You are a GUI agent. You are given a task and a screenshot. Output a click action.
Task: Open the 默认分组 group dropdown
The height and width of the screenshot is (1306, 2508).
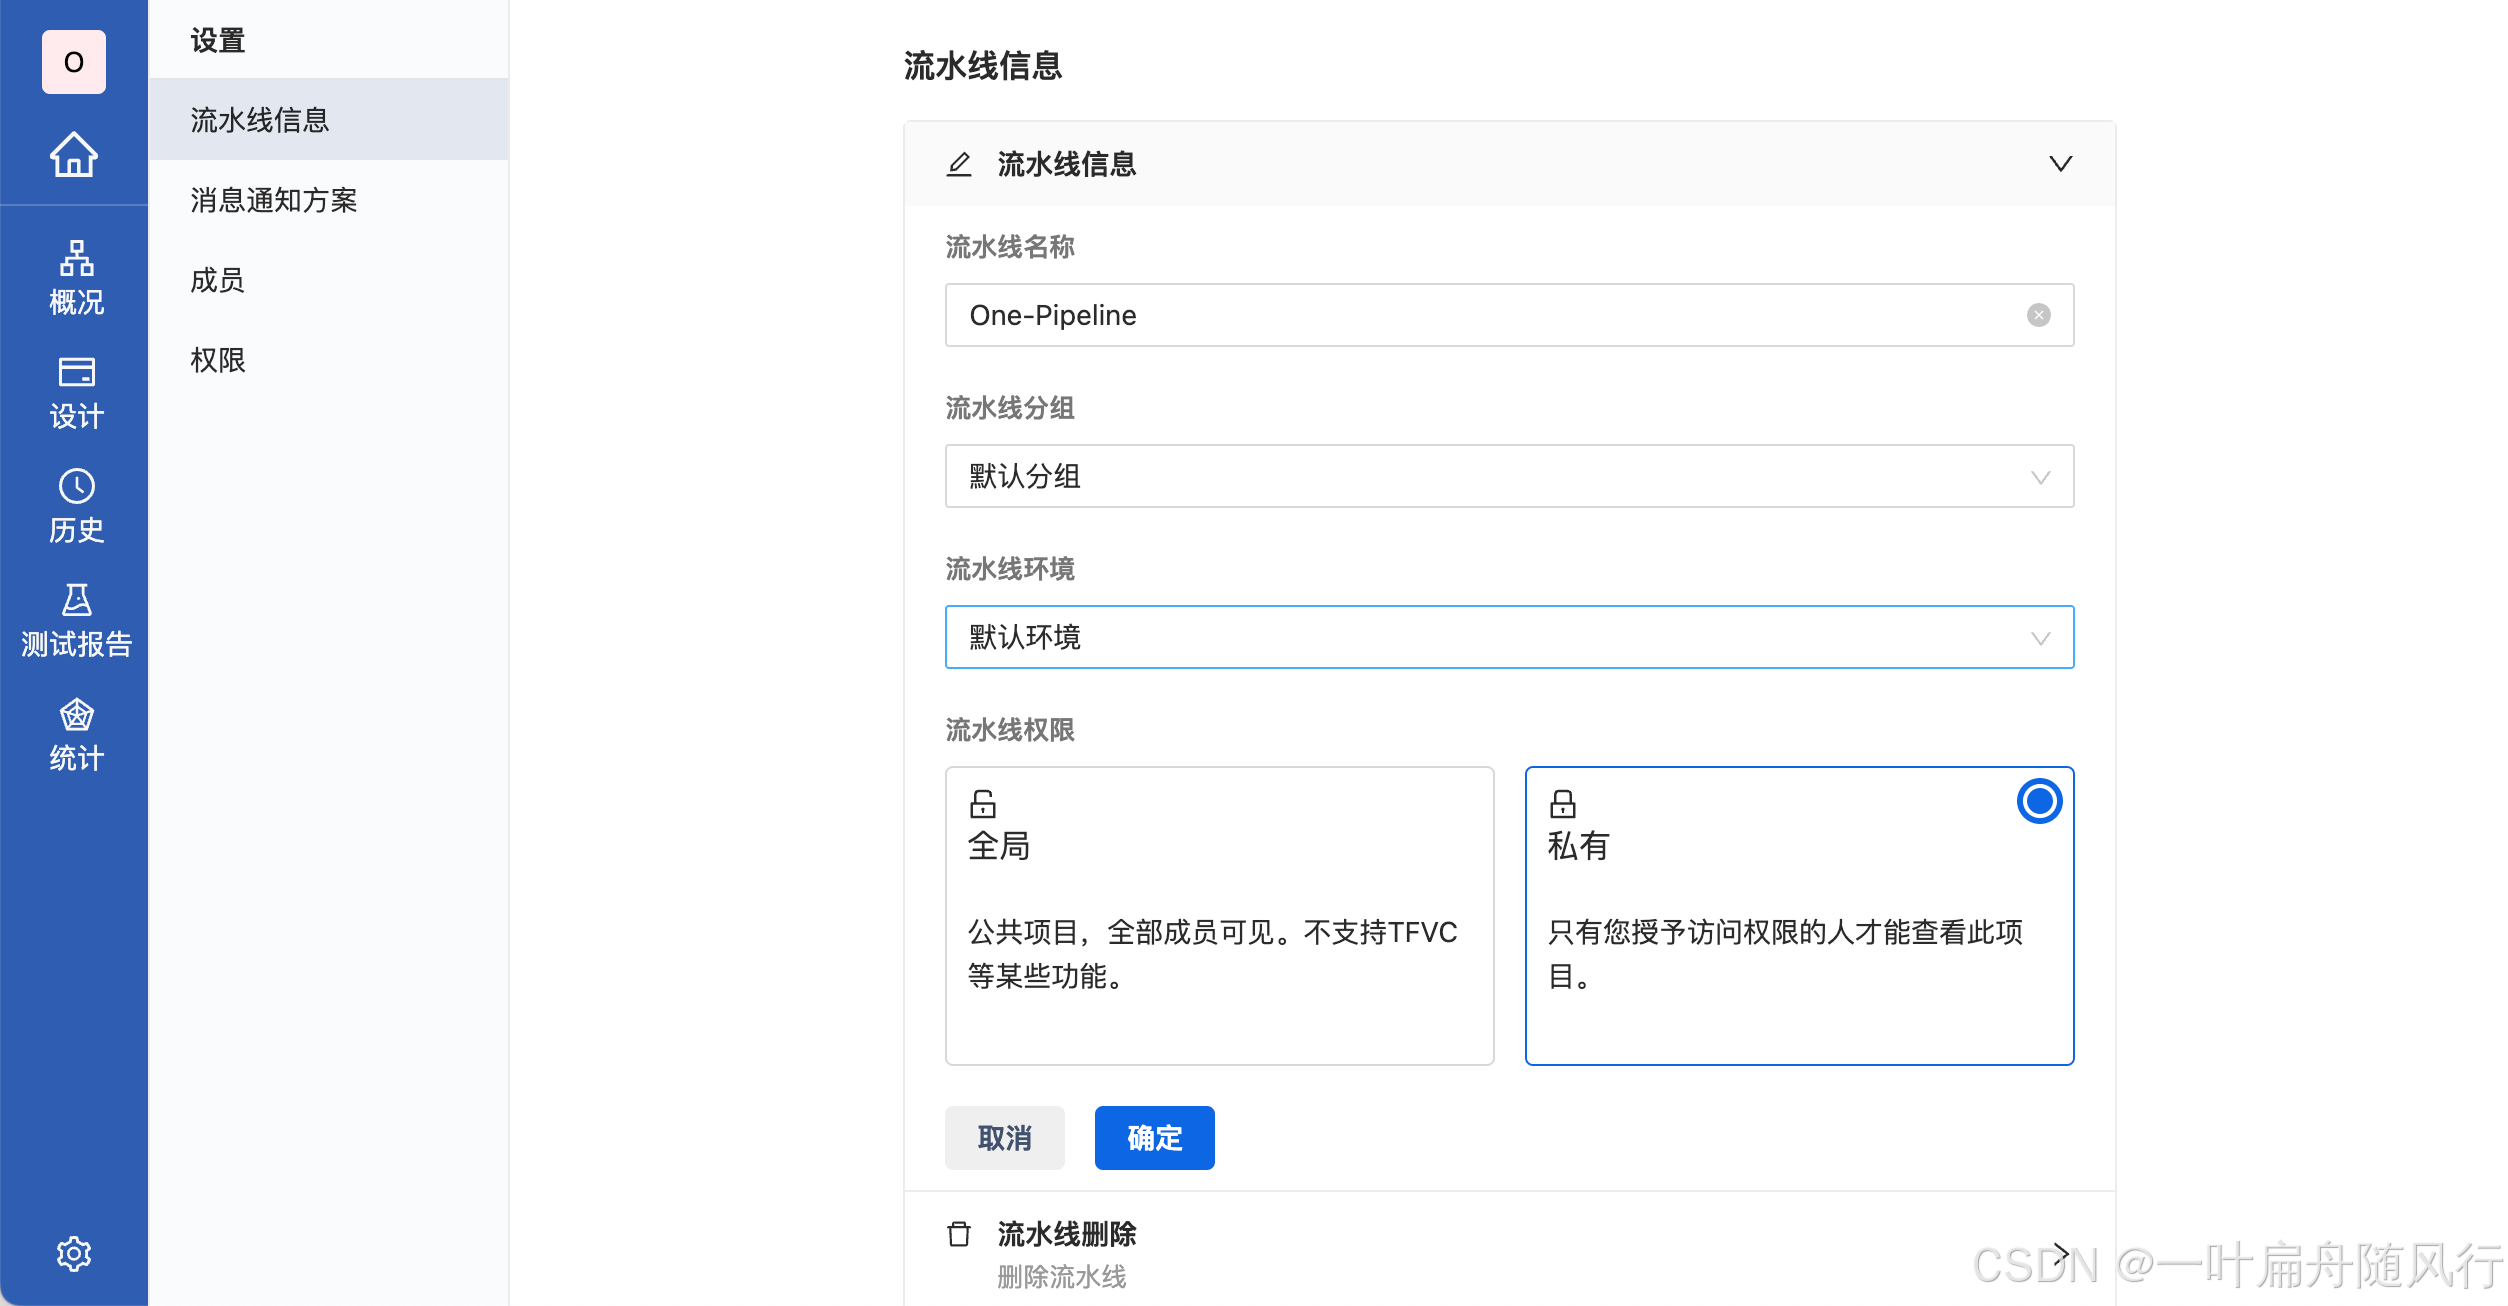1510,476
